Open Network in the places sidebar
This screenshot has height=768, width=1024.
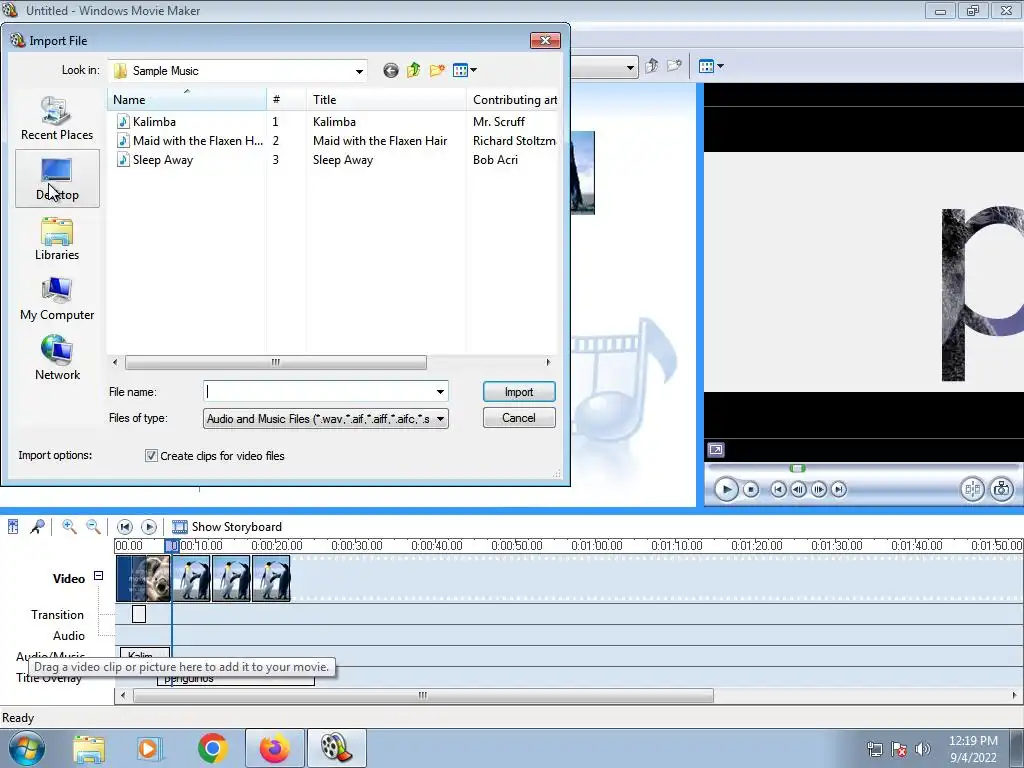[57, 359]
